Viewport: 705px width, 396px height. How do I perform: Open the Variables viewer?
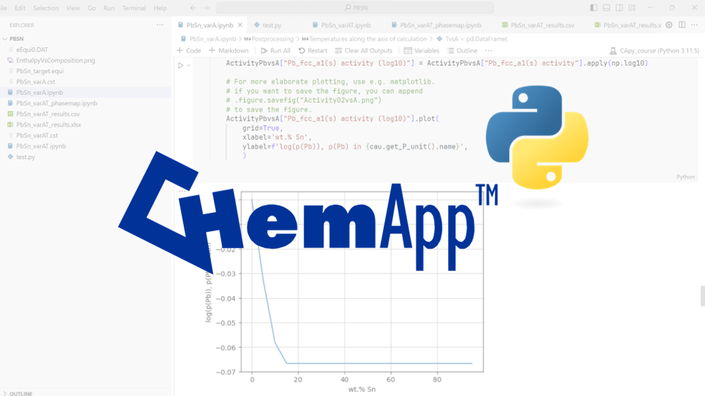click(421, 51)
